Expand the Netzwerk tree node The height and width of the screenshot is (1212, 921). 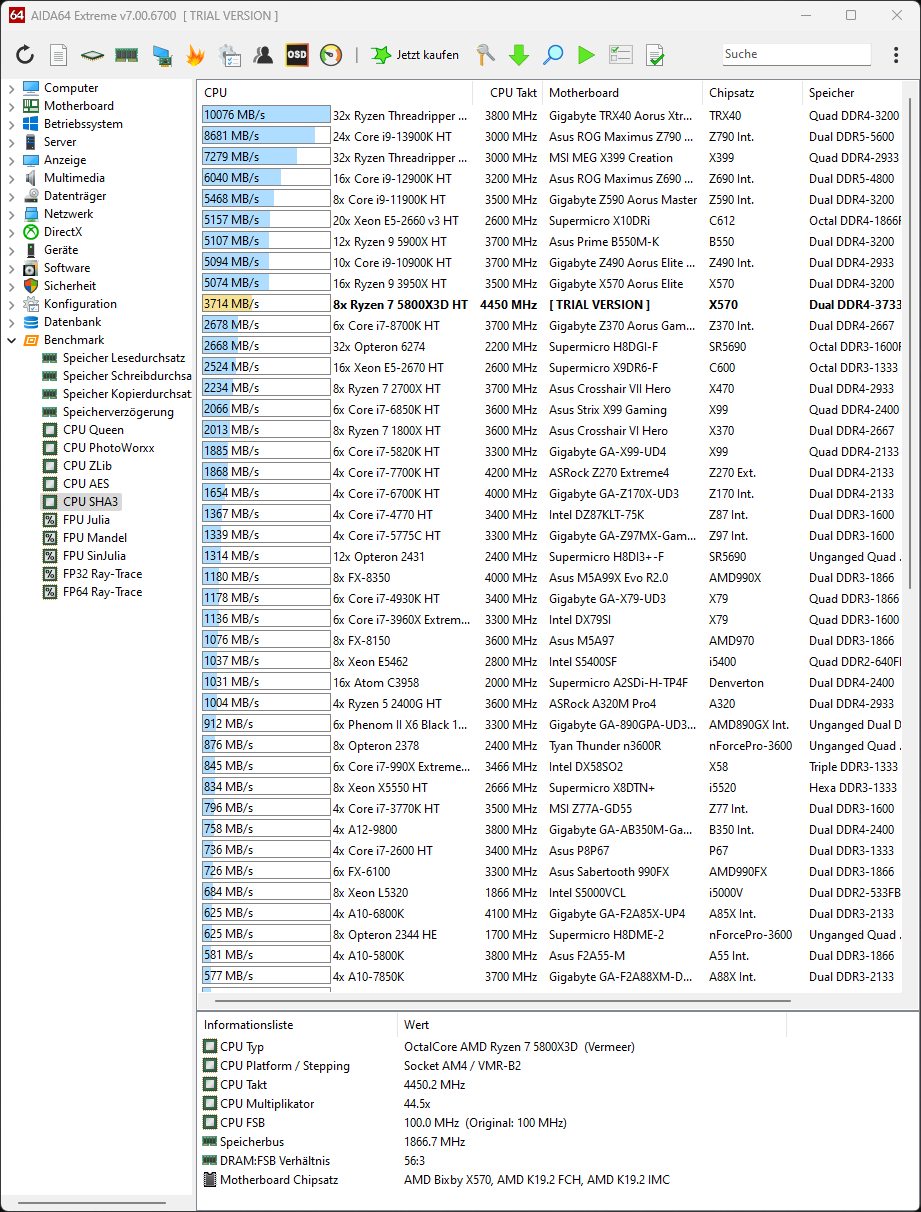pyautogui.click(x=12, y=214)
